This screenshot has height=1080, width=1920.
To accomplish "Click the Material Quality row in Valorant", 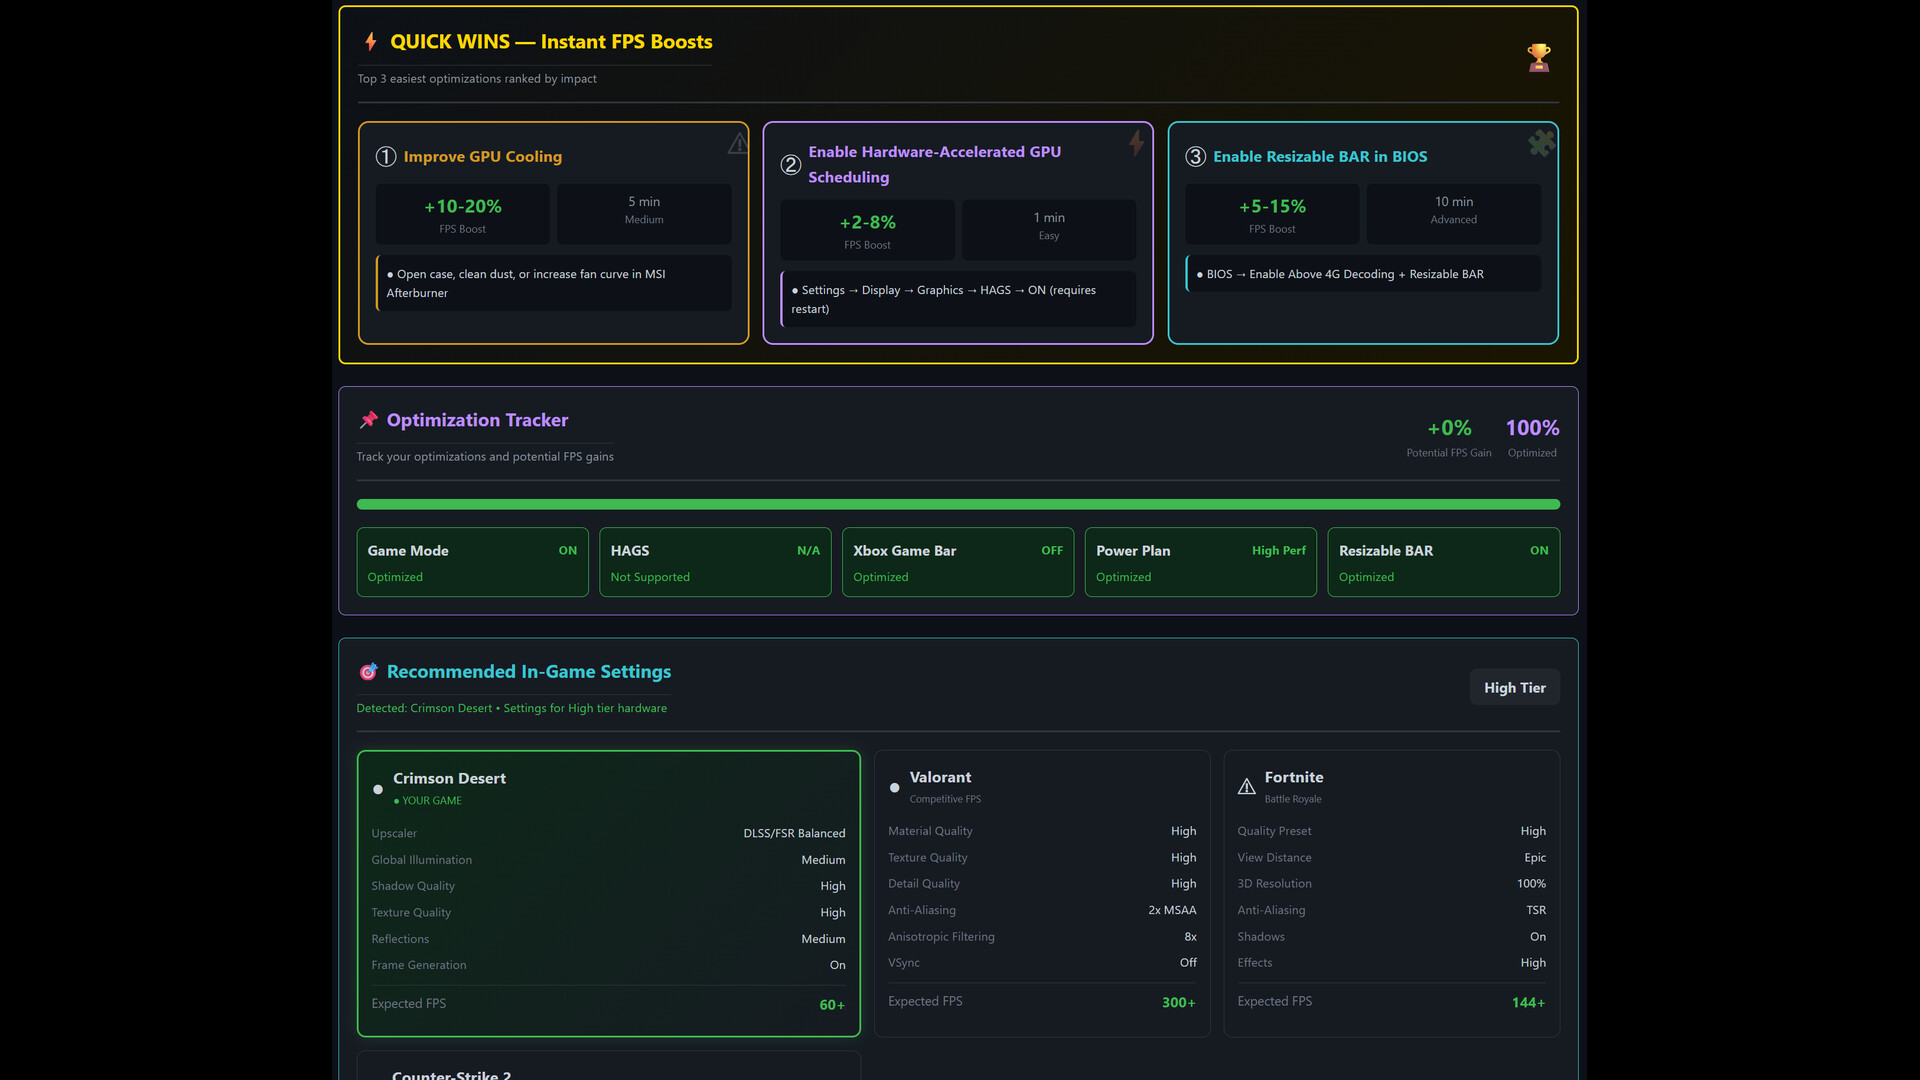I will (x=1042, y=831).
